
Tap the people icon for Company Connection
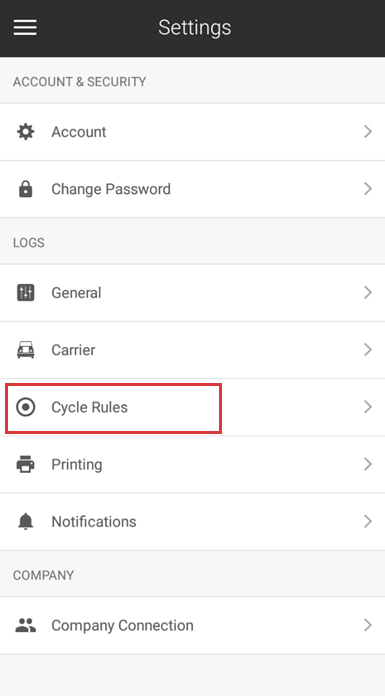tap(25, 625)
